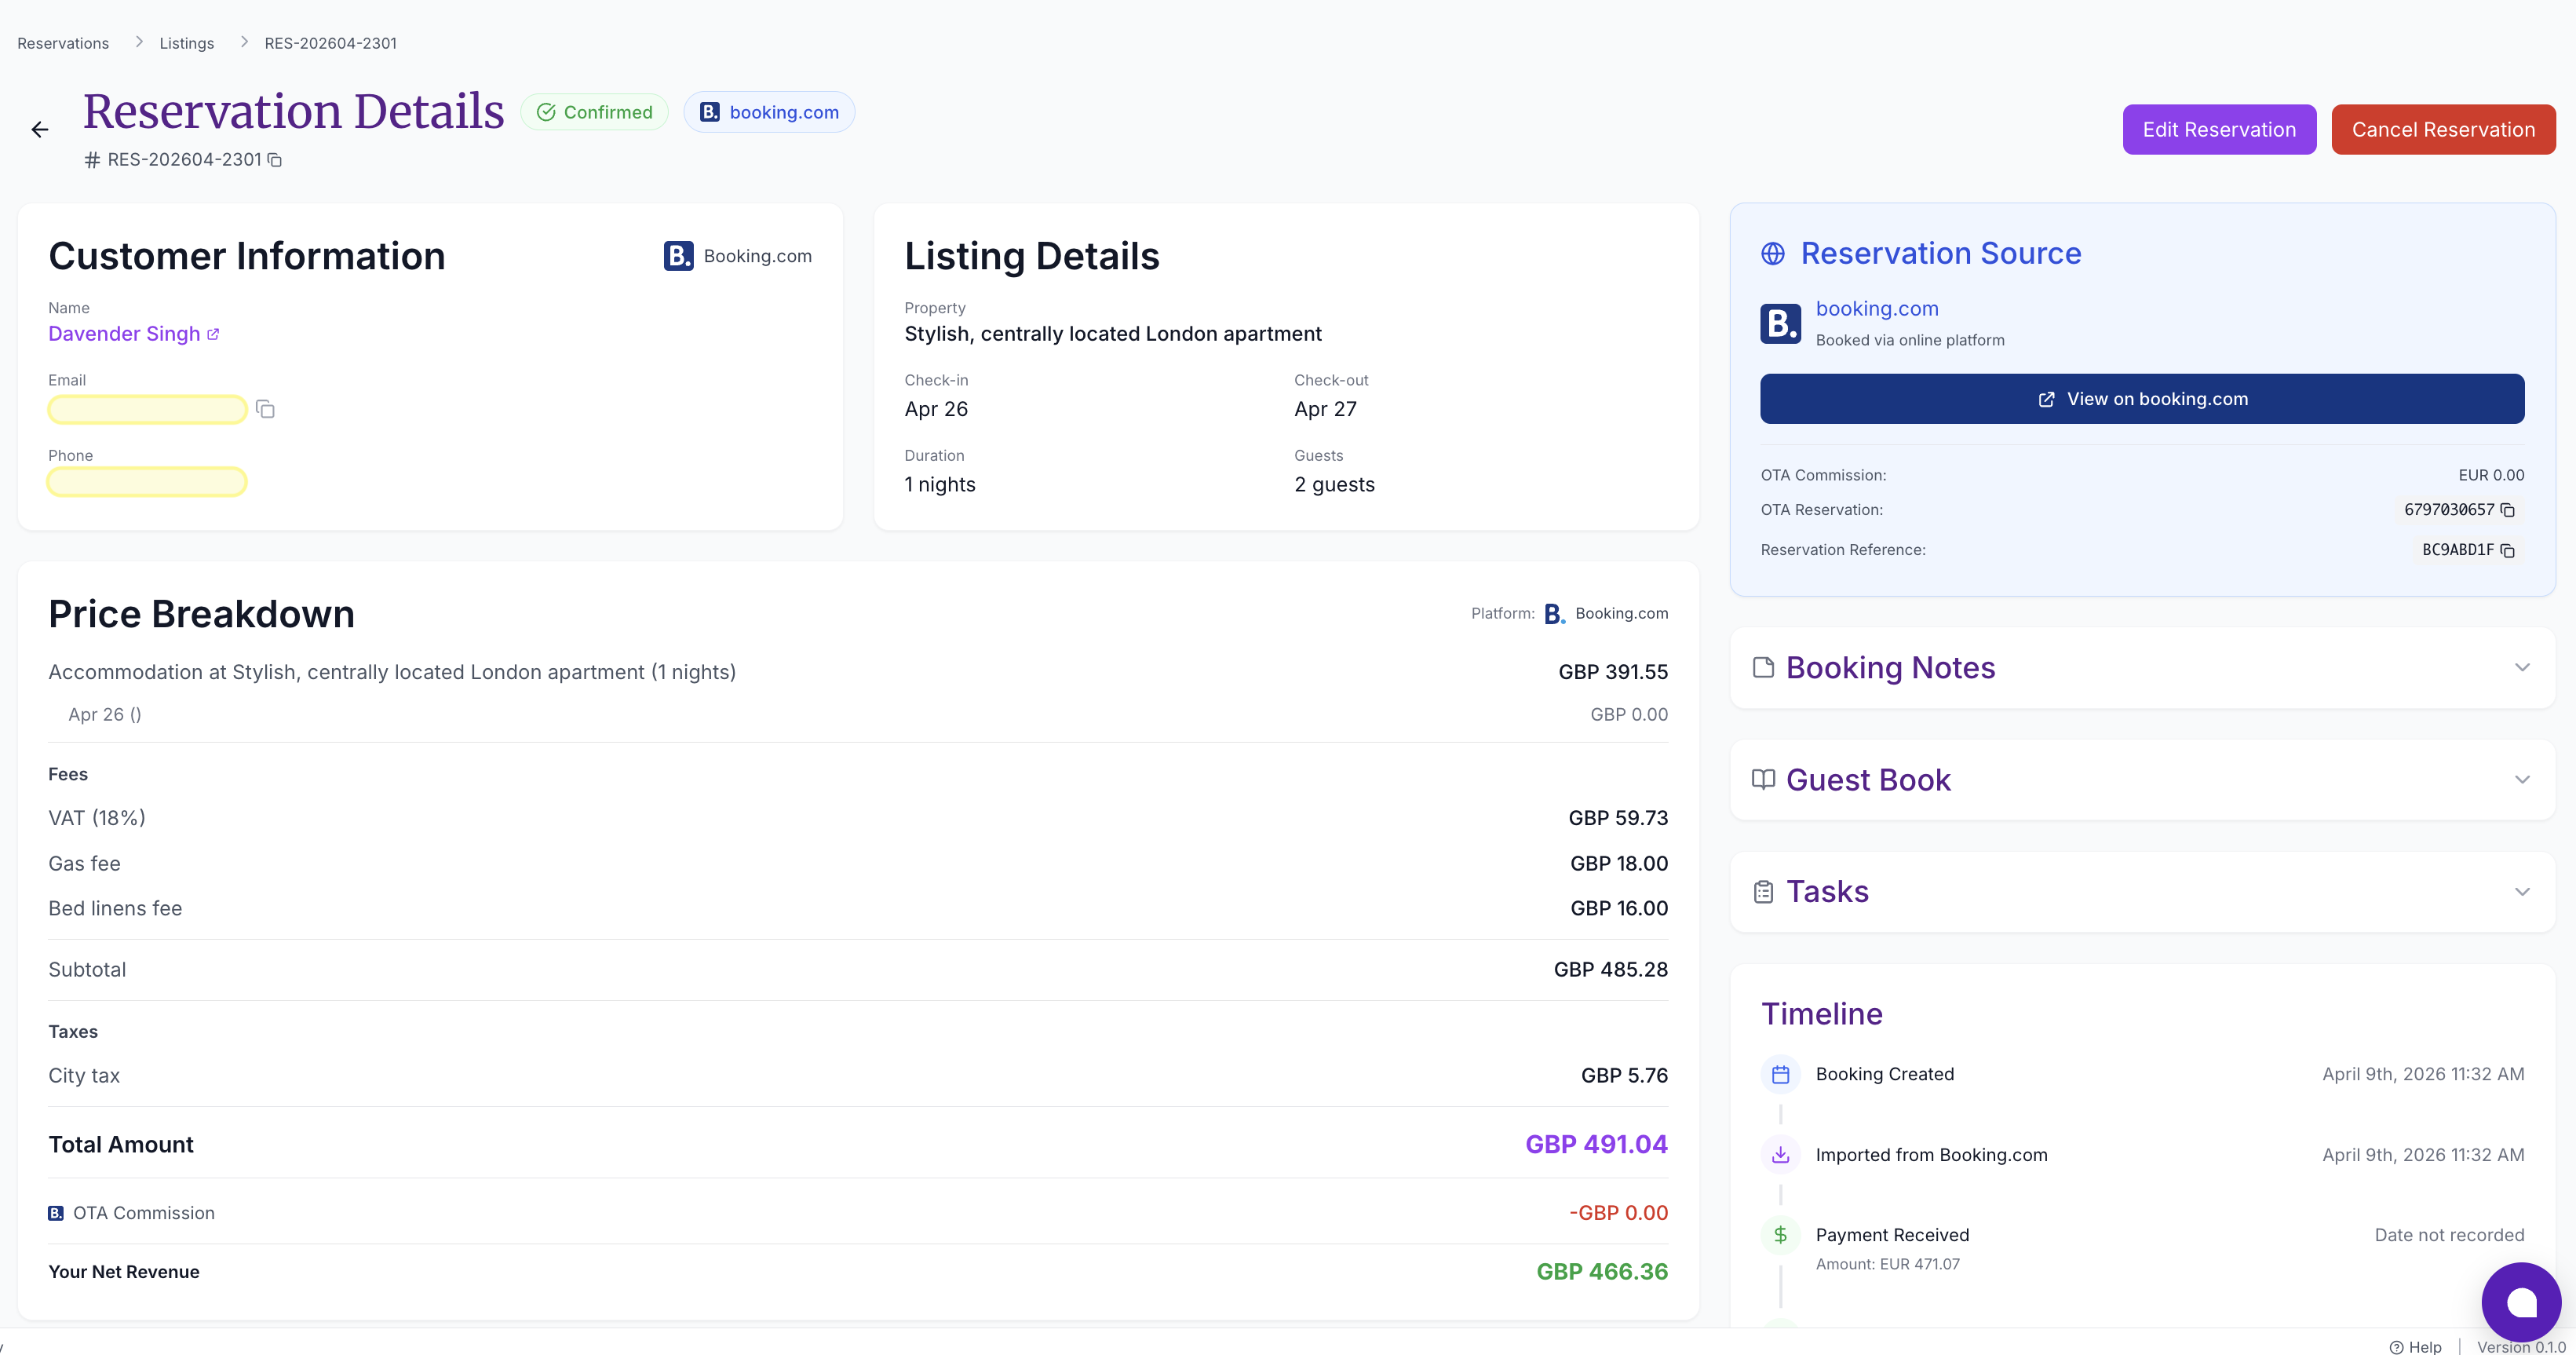2576x1355 pixels.
Task: Click the VAT (18%) fee row label
Action: click(x=97, y=818)
